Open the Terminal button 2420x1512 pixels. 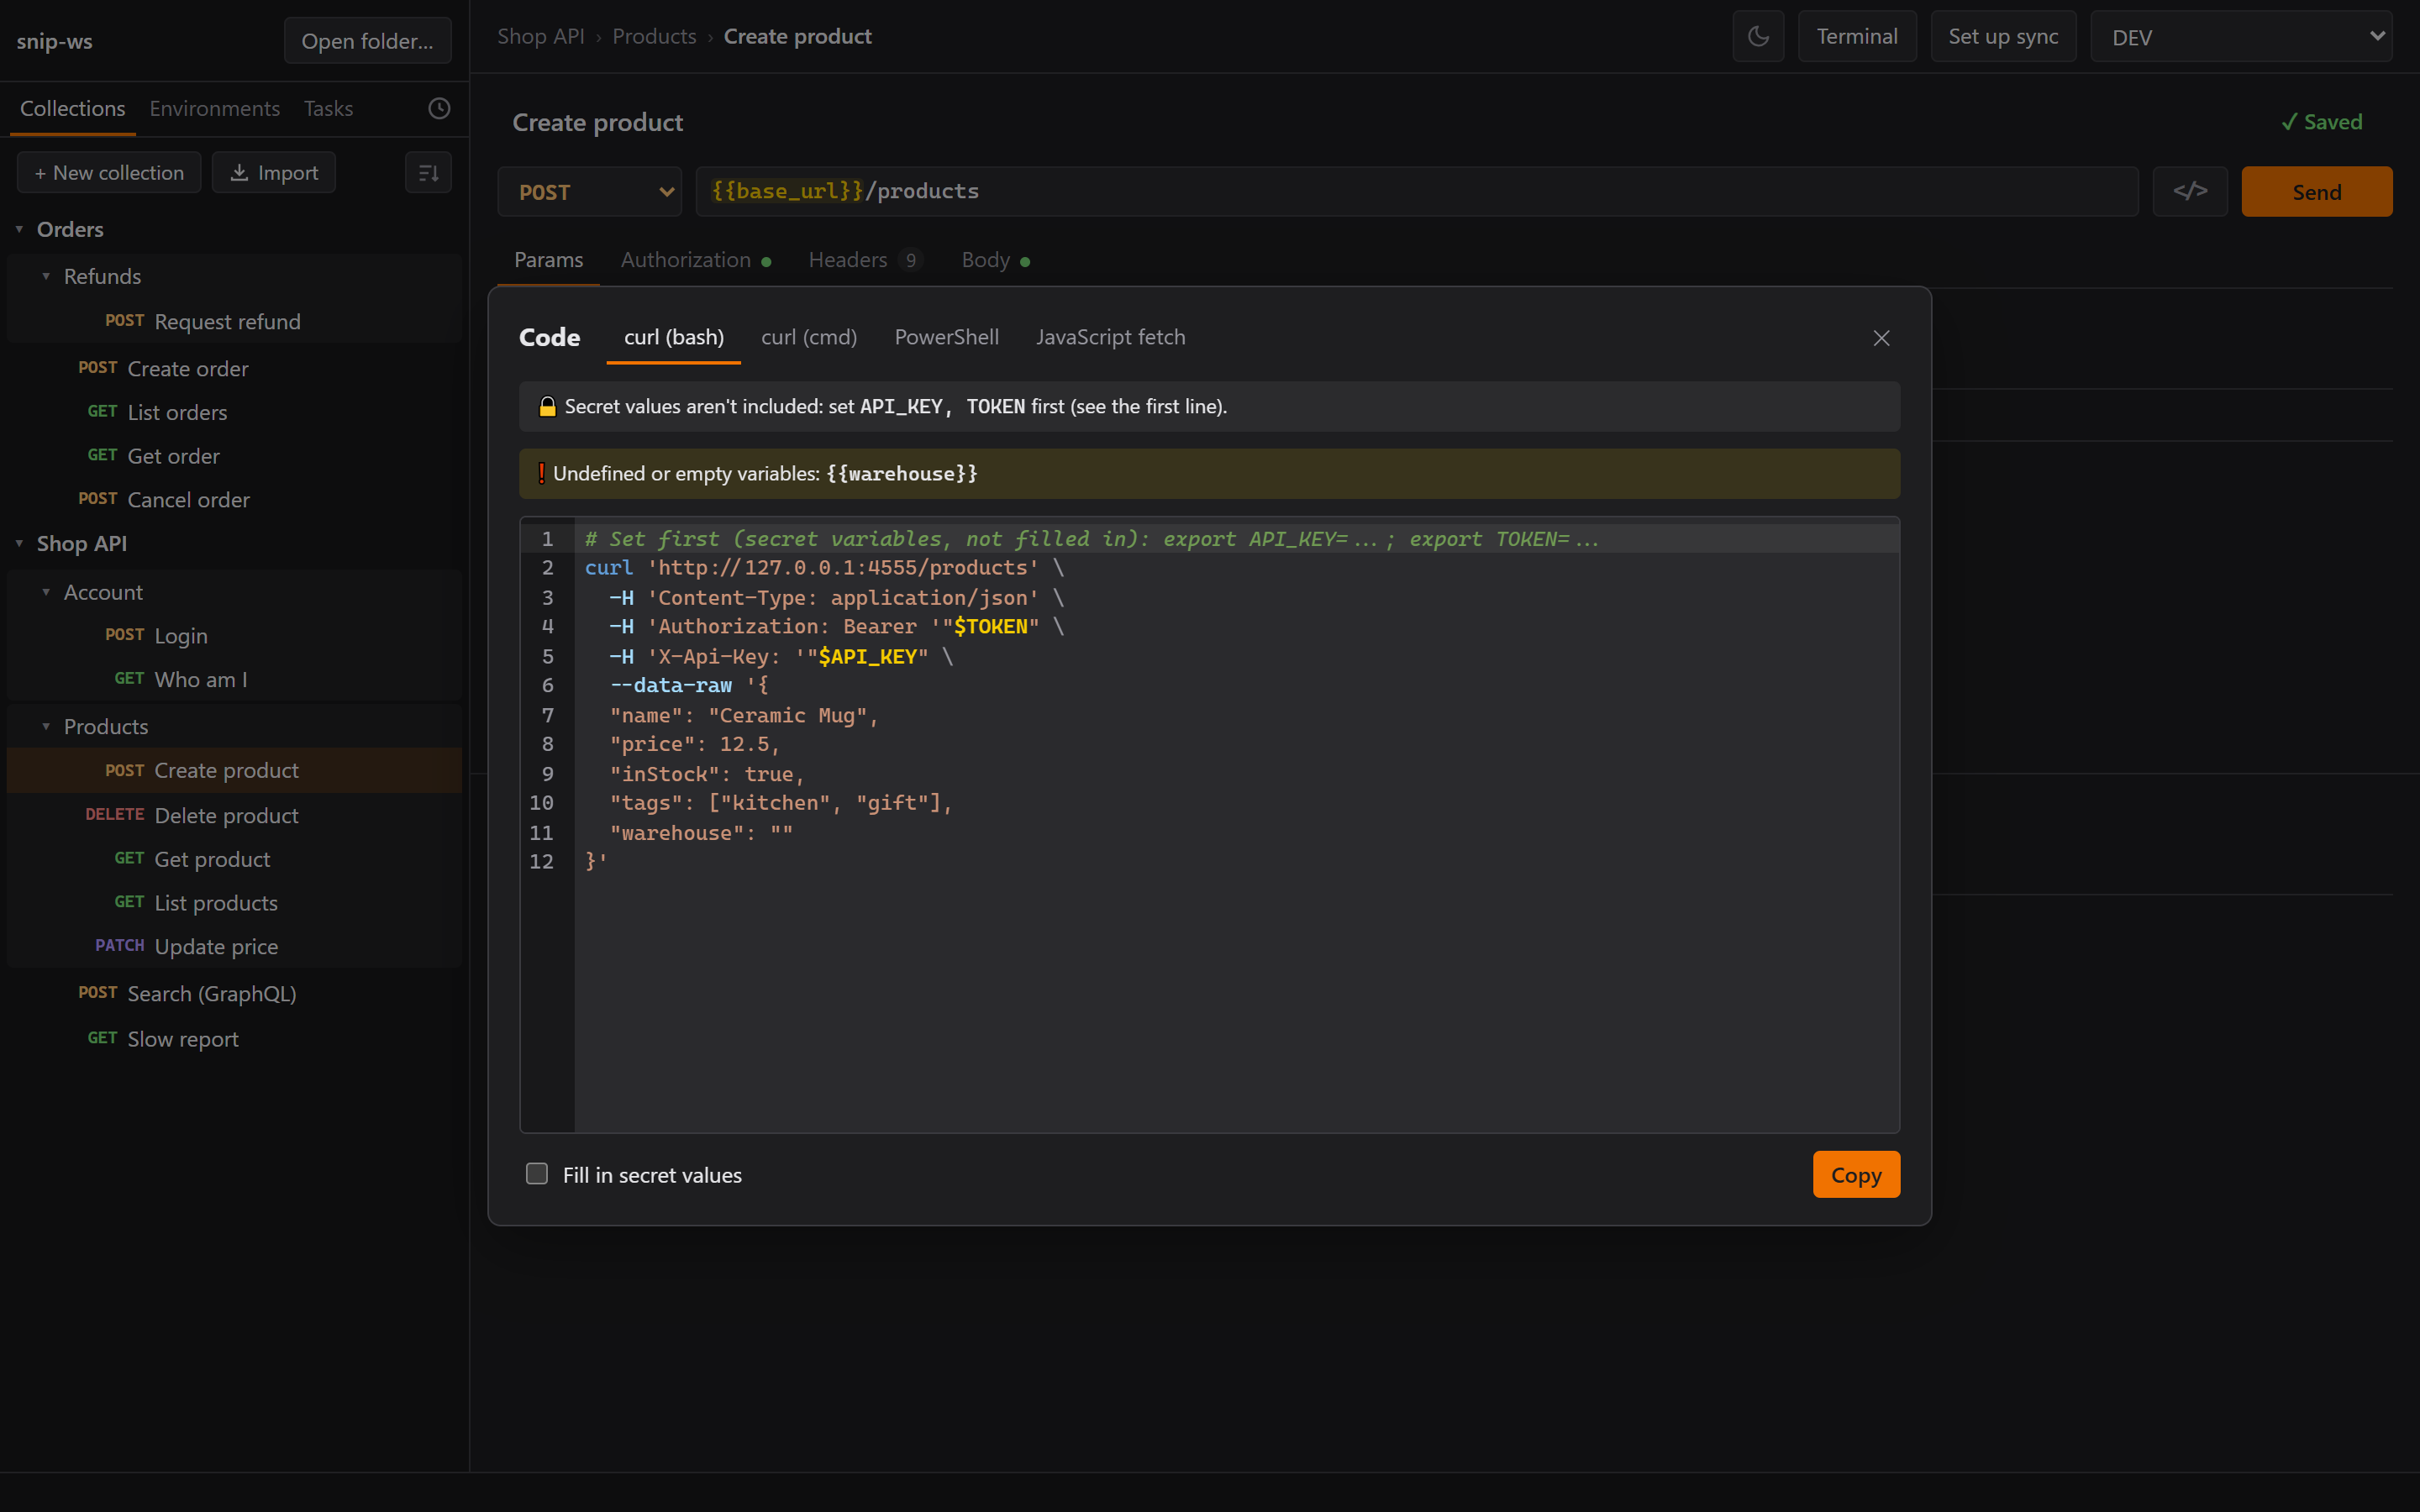coord(1856,37)
